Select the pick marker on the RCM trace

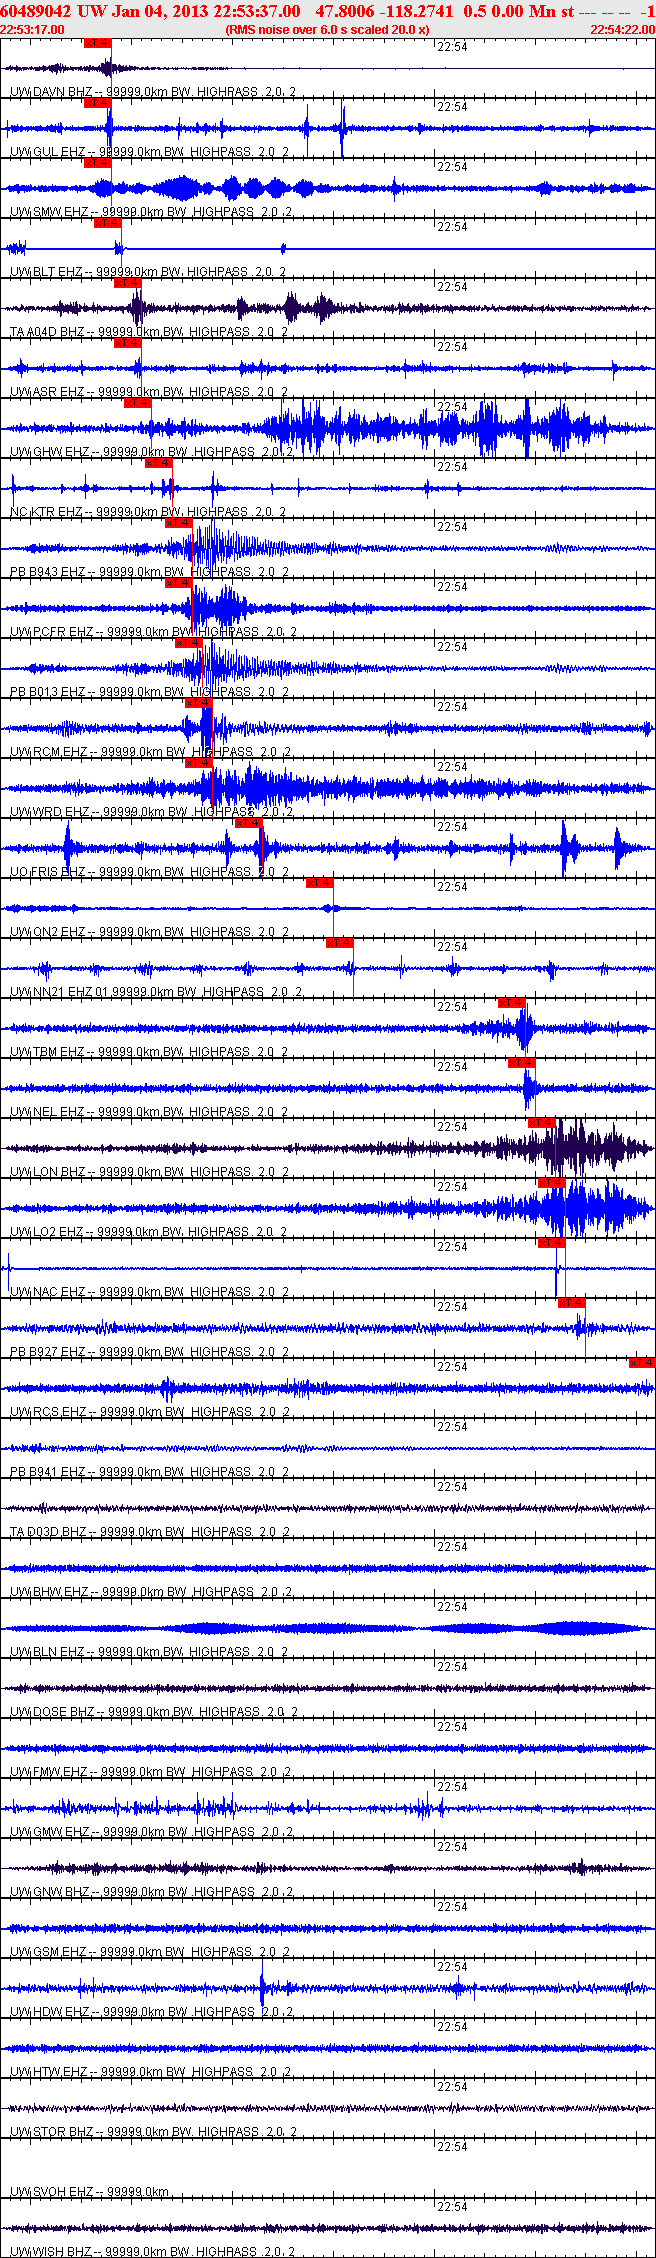coord(198,703)
